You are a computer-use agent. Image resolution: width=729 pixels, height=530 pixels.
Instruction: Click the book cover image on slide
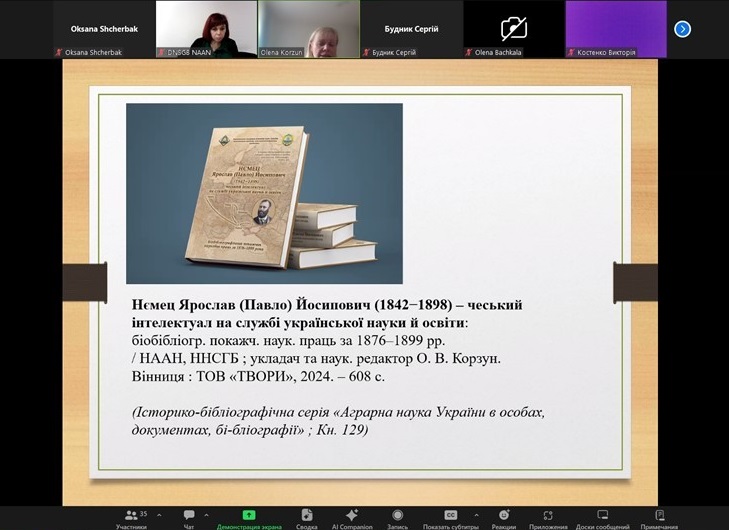(264, 193)
